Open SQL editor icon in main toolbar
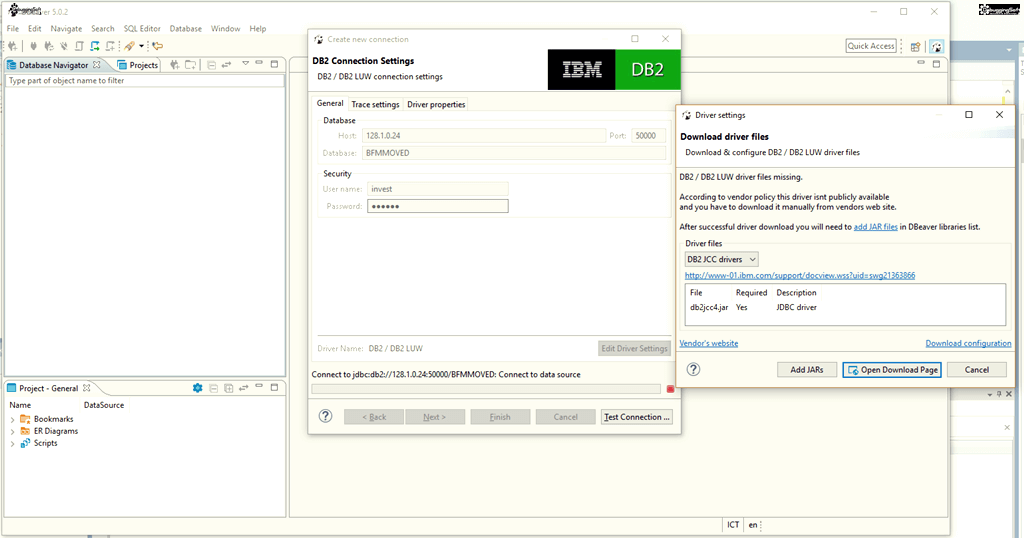1024x538 pixels. click(x=79, y=46)
